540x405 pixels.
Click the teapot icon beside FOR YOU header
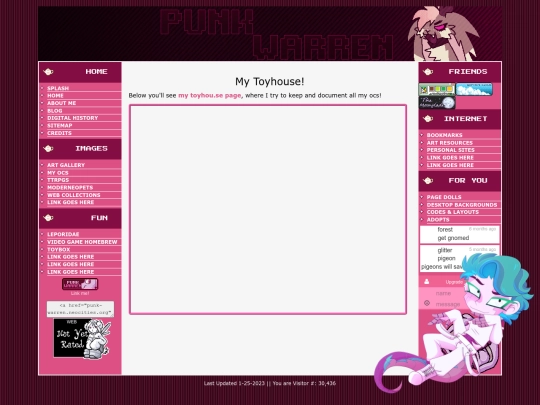click(x=428, y=180)
